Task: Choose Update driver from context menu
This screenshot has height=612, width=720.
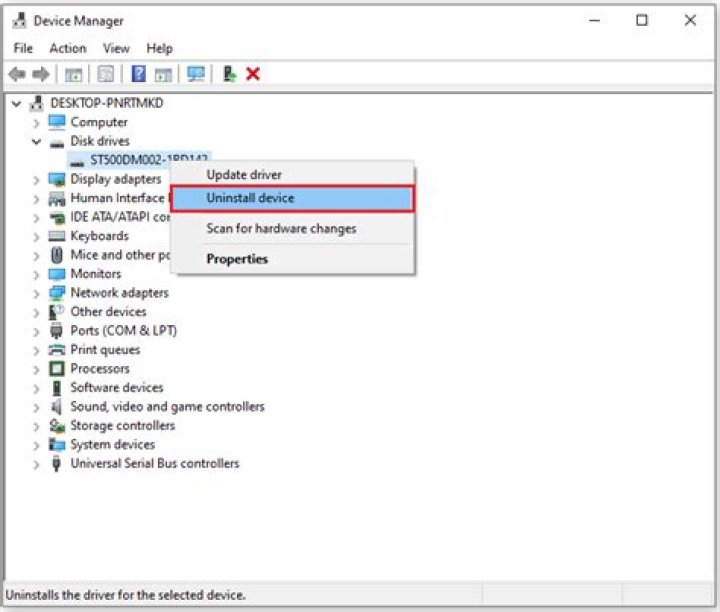Action: tap(293, 175)
